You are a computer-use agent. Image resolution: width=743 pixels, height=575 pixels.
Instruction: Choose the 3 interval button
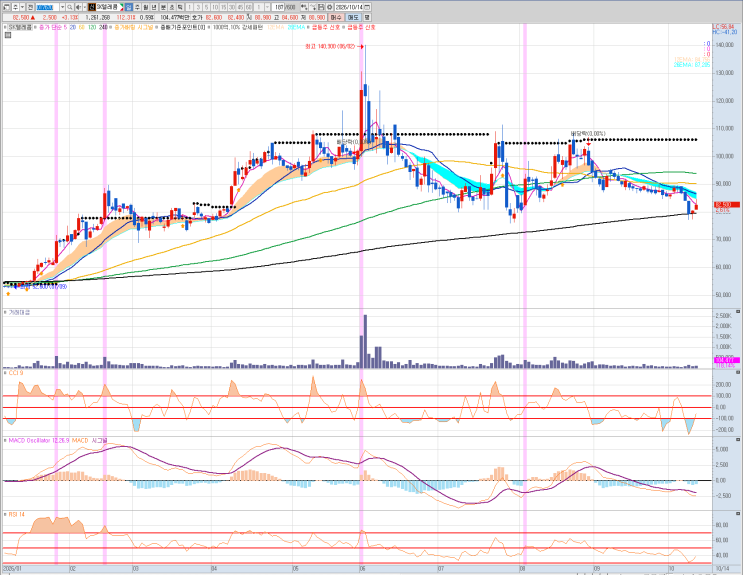click(x=198, y=7)
